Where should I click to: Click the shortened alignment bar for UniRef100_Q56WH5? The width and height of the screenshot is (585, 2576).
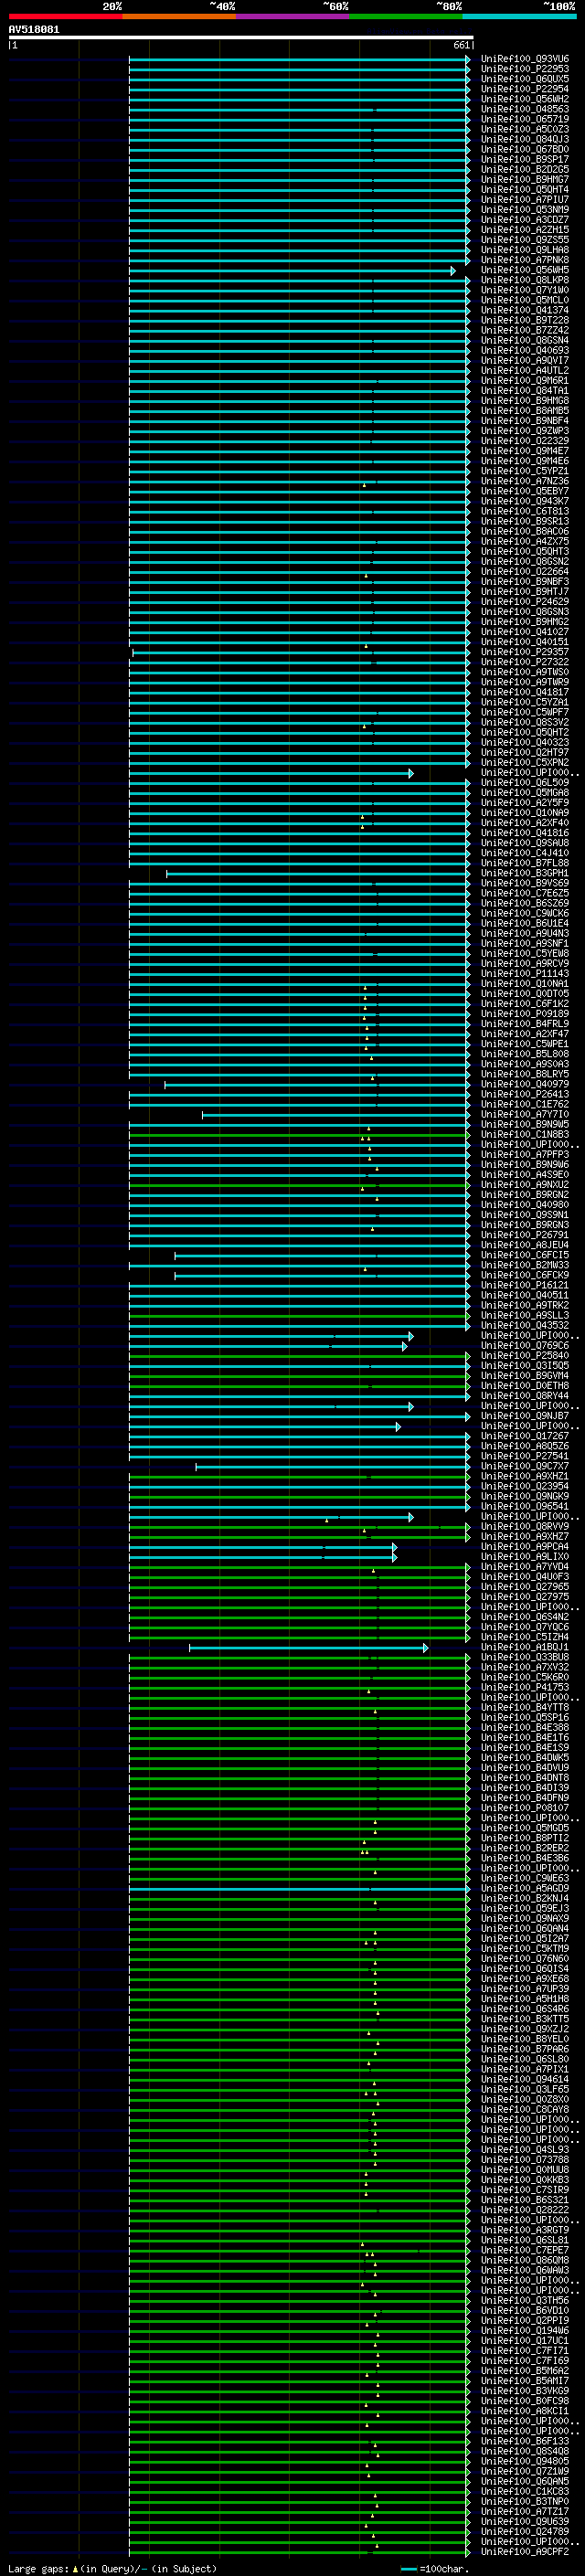point(291,270)
